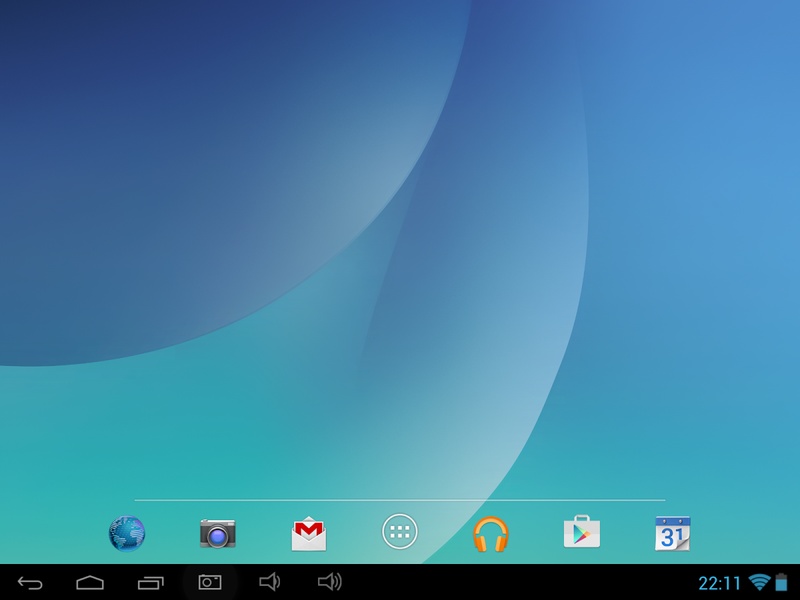This screenshot has width=800, height=600.
Task: Click the 22:11 clock
Action: [719, 583]
